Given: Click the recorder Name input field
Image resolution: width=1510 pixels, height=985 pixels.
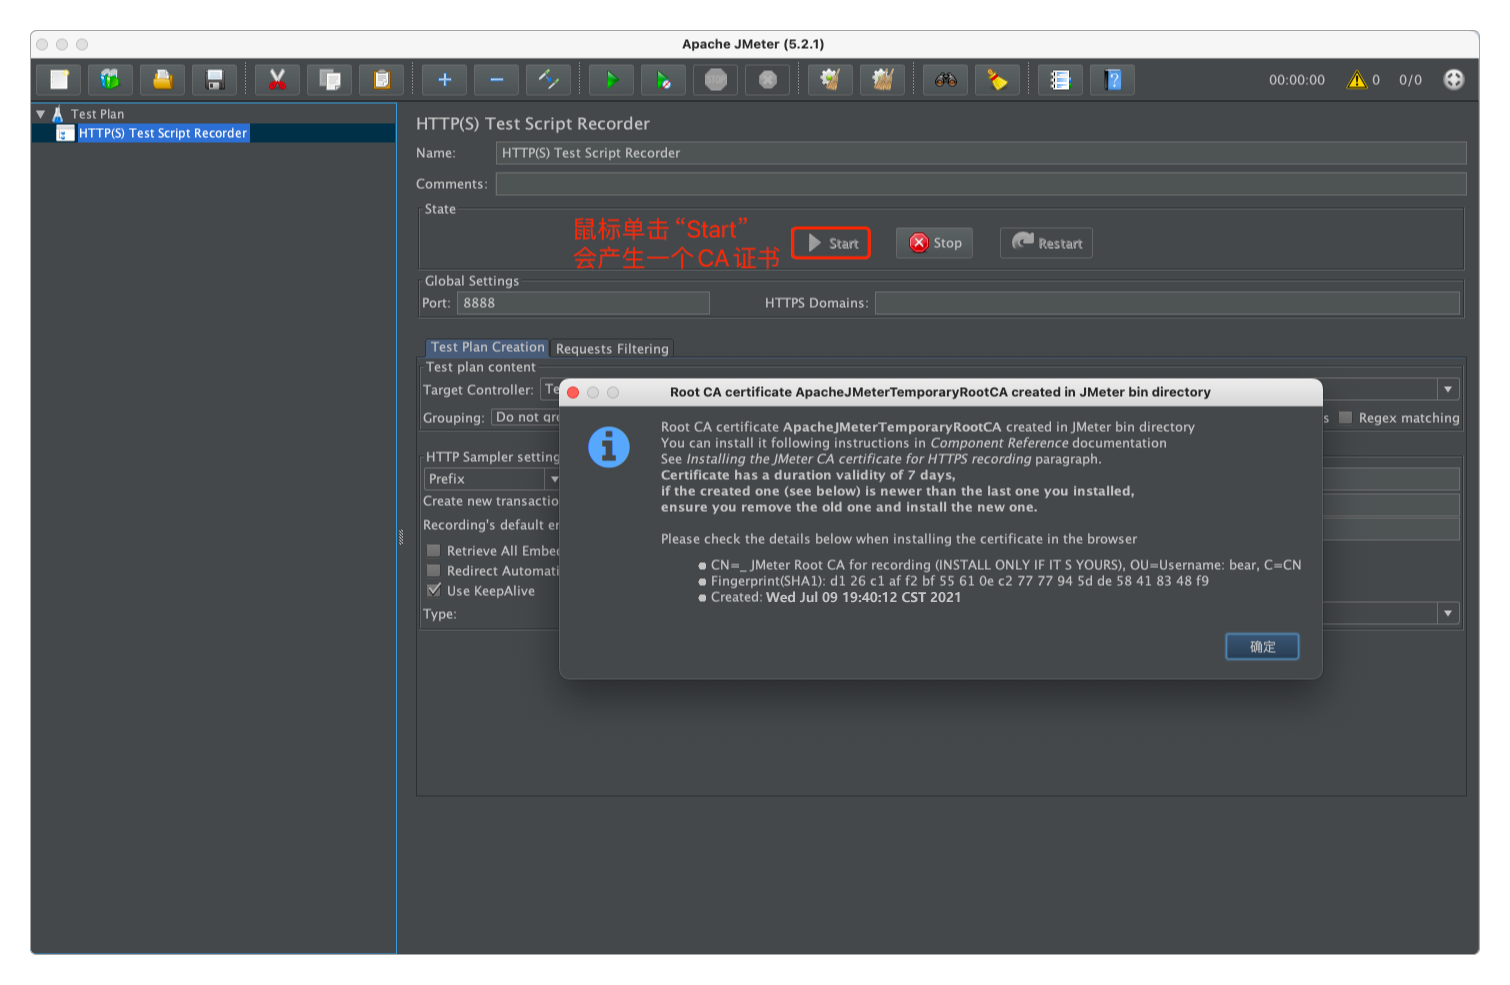Looking at the screenshot, I should tap(981, 153).
